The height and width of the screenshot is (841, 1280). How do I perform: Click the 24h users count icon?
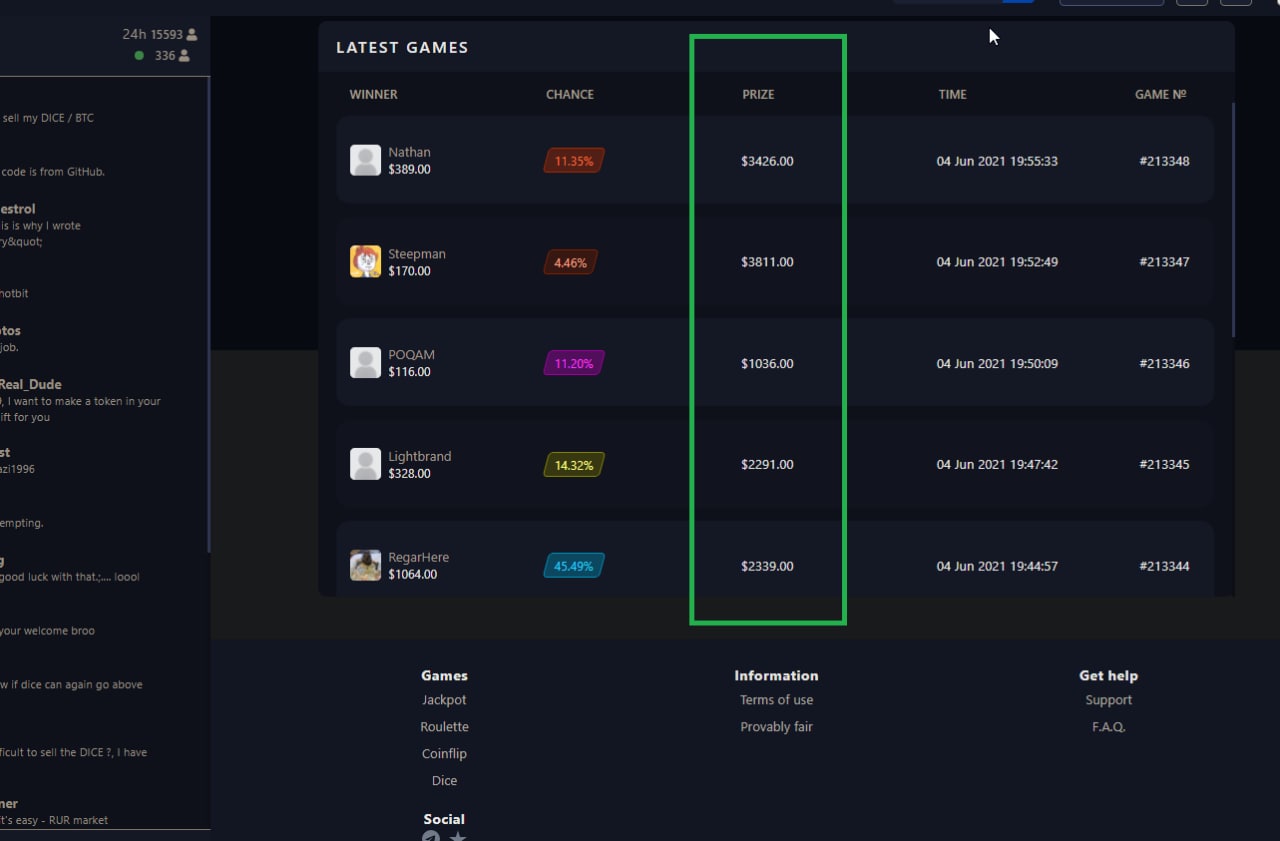[x=191, y=35]
